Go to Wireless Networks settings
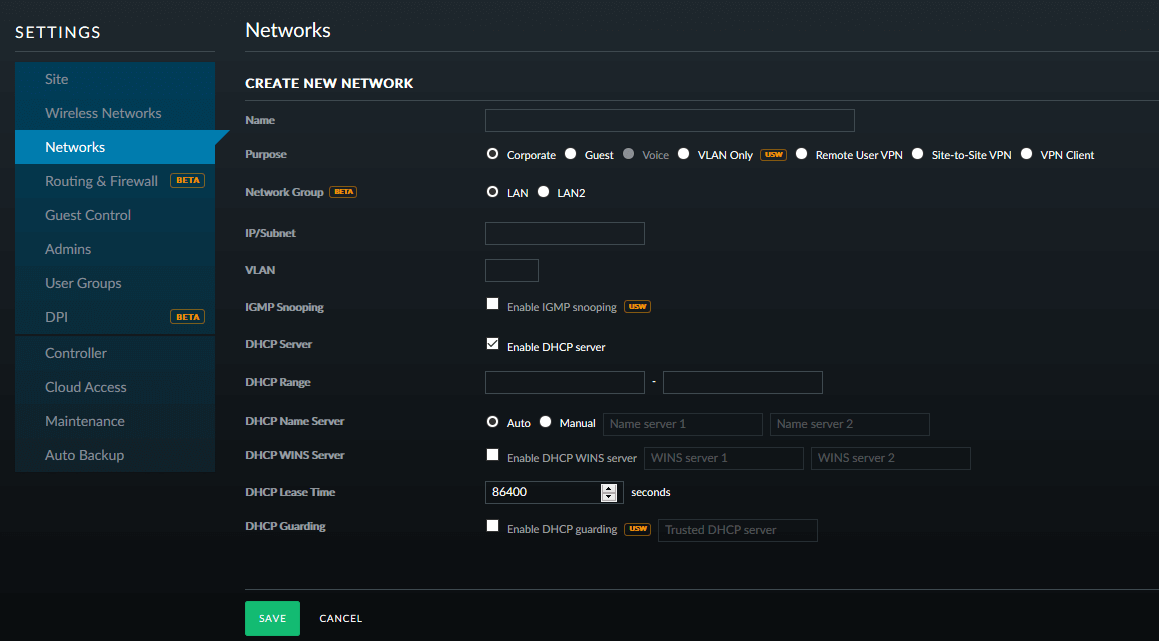 (x=103, y=113)
